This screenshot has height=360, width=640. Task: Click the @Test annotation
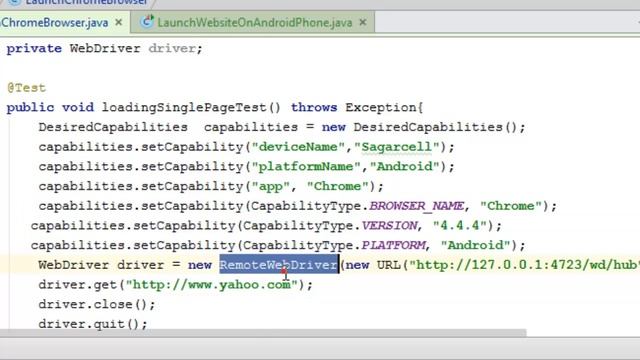point(26,88)
